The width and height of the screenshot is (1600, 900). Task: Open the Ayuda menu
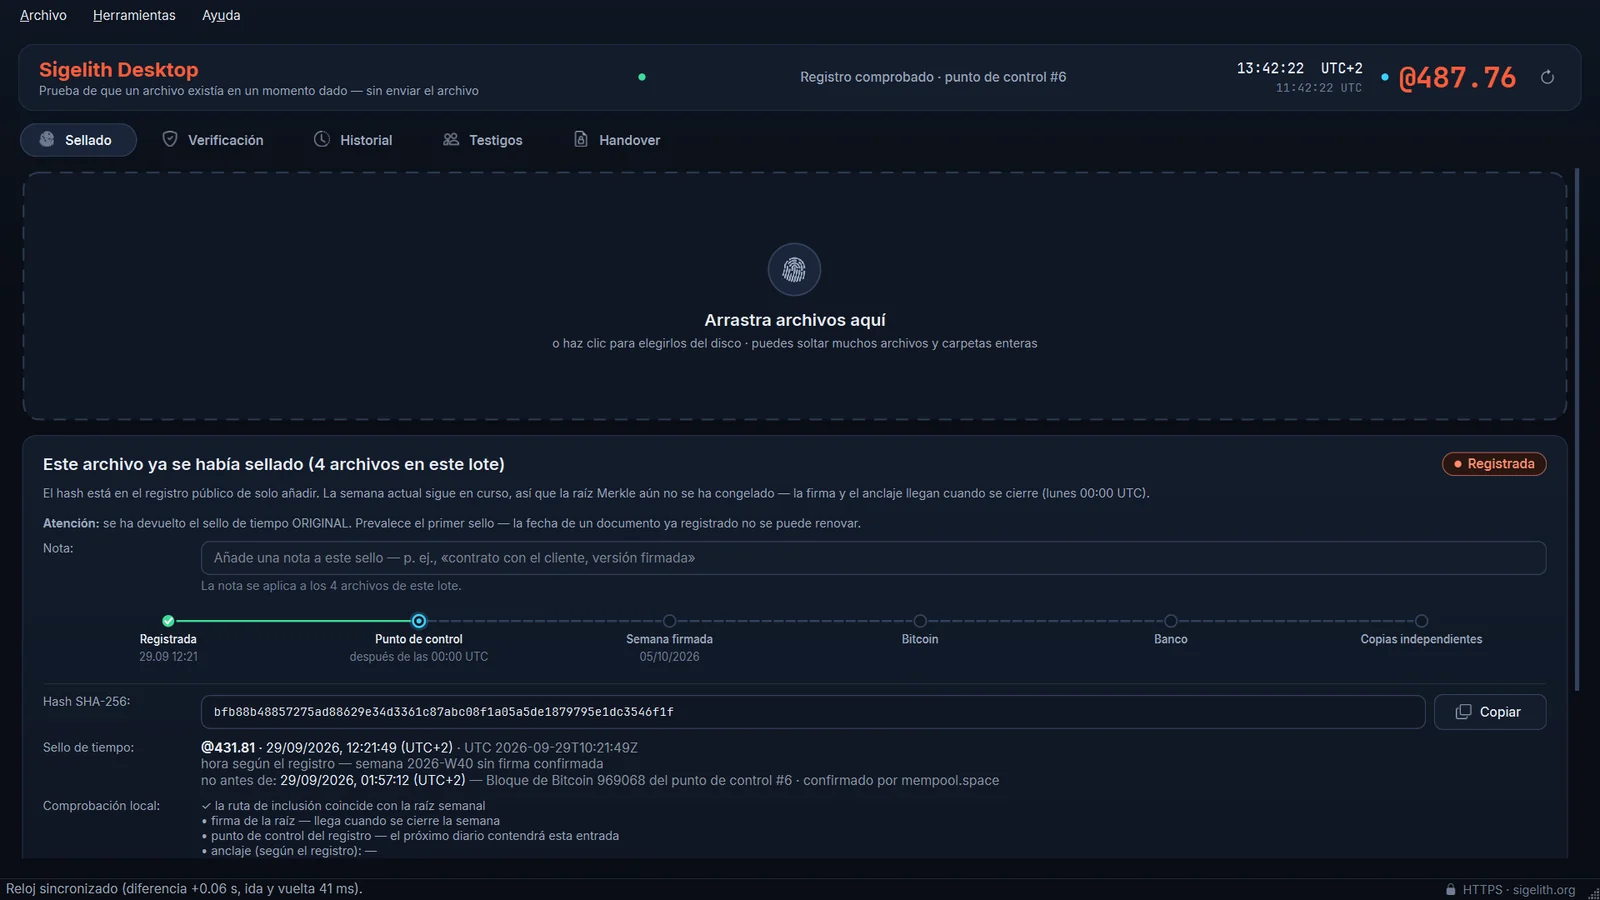pos(221,15)
